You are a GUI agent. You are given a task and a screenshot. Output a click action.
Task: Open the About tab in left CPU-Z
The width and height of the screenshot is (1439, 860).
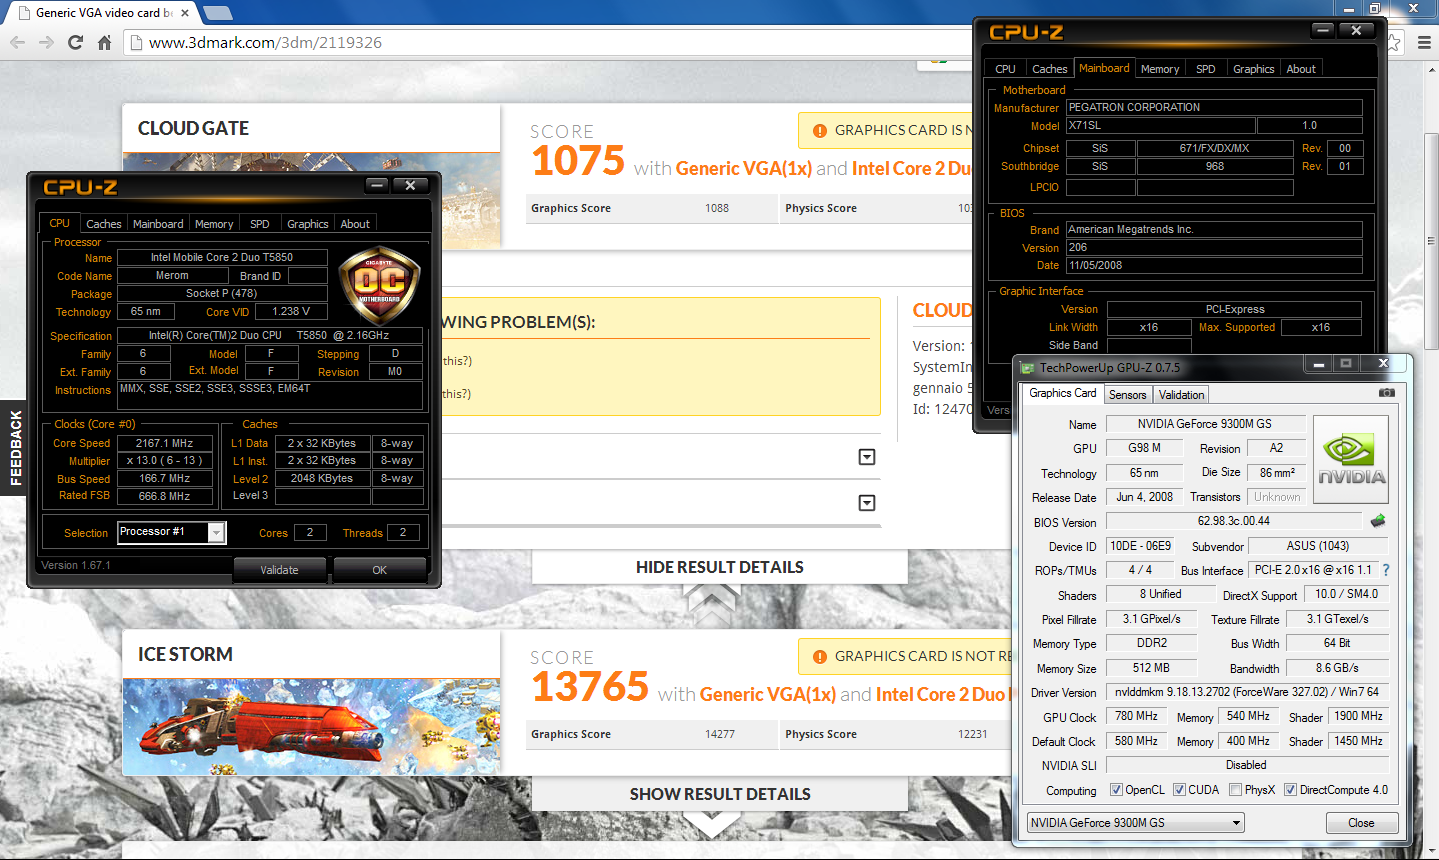(x=355, y=224)
